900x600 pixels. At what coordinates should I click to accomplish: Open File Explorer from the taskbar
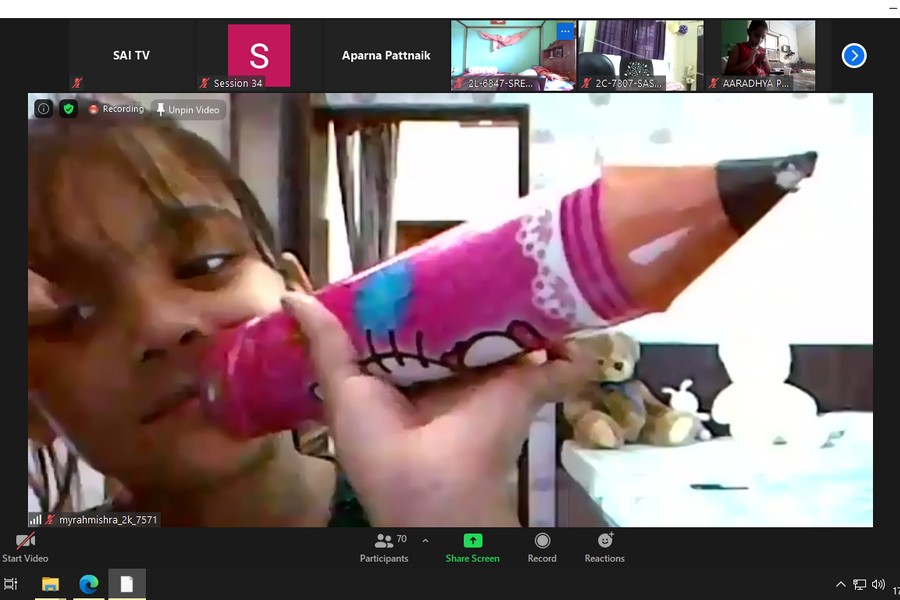coord(50,585)
